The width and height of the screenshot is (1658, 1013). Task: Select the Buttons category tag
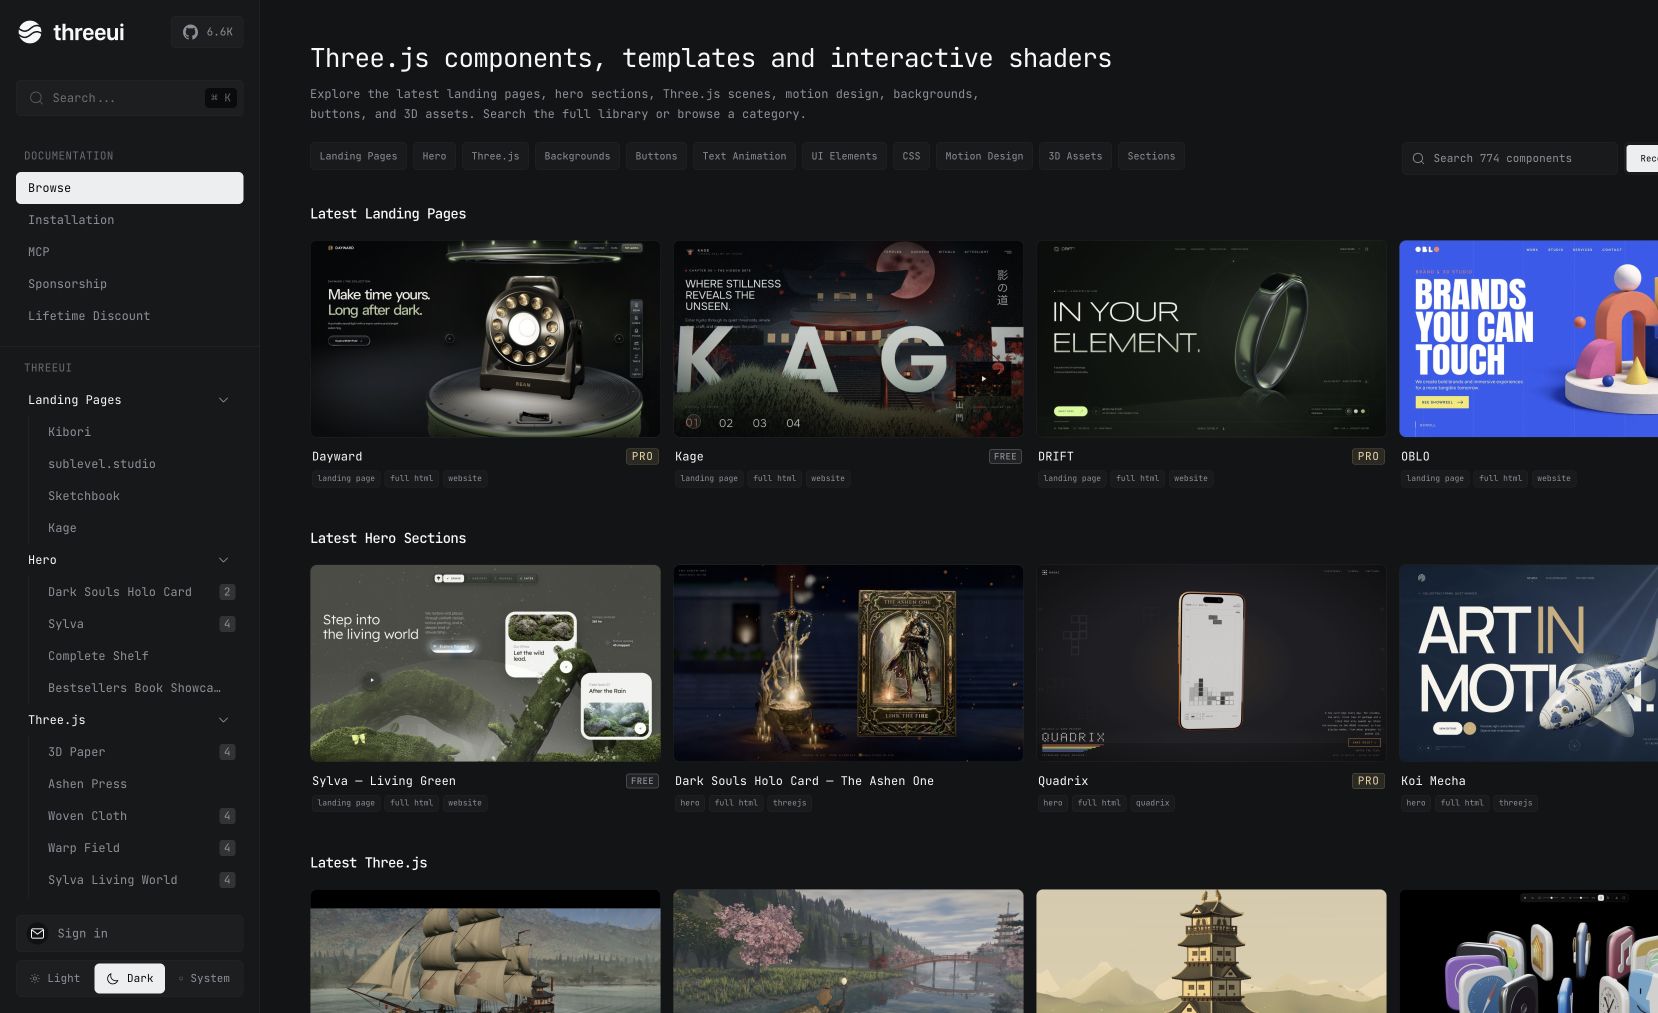[x=656, y=156]
